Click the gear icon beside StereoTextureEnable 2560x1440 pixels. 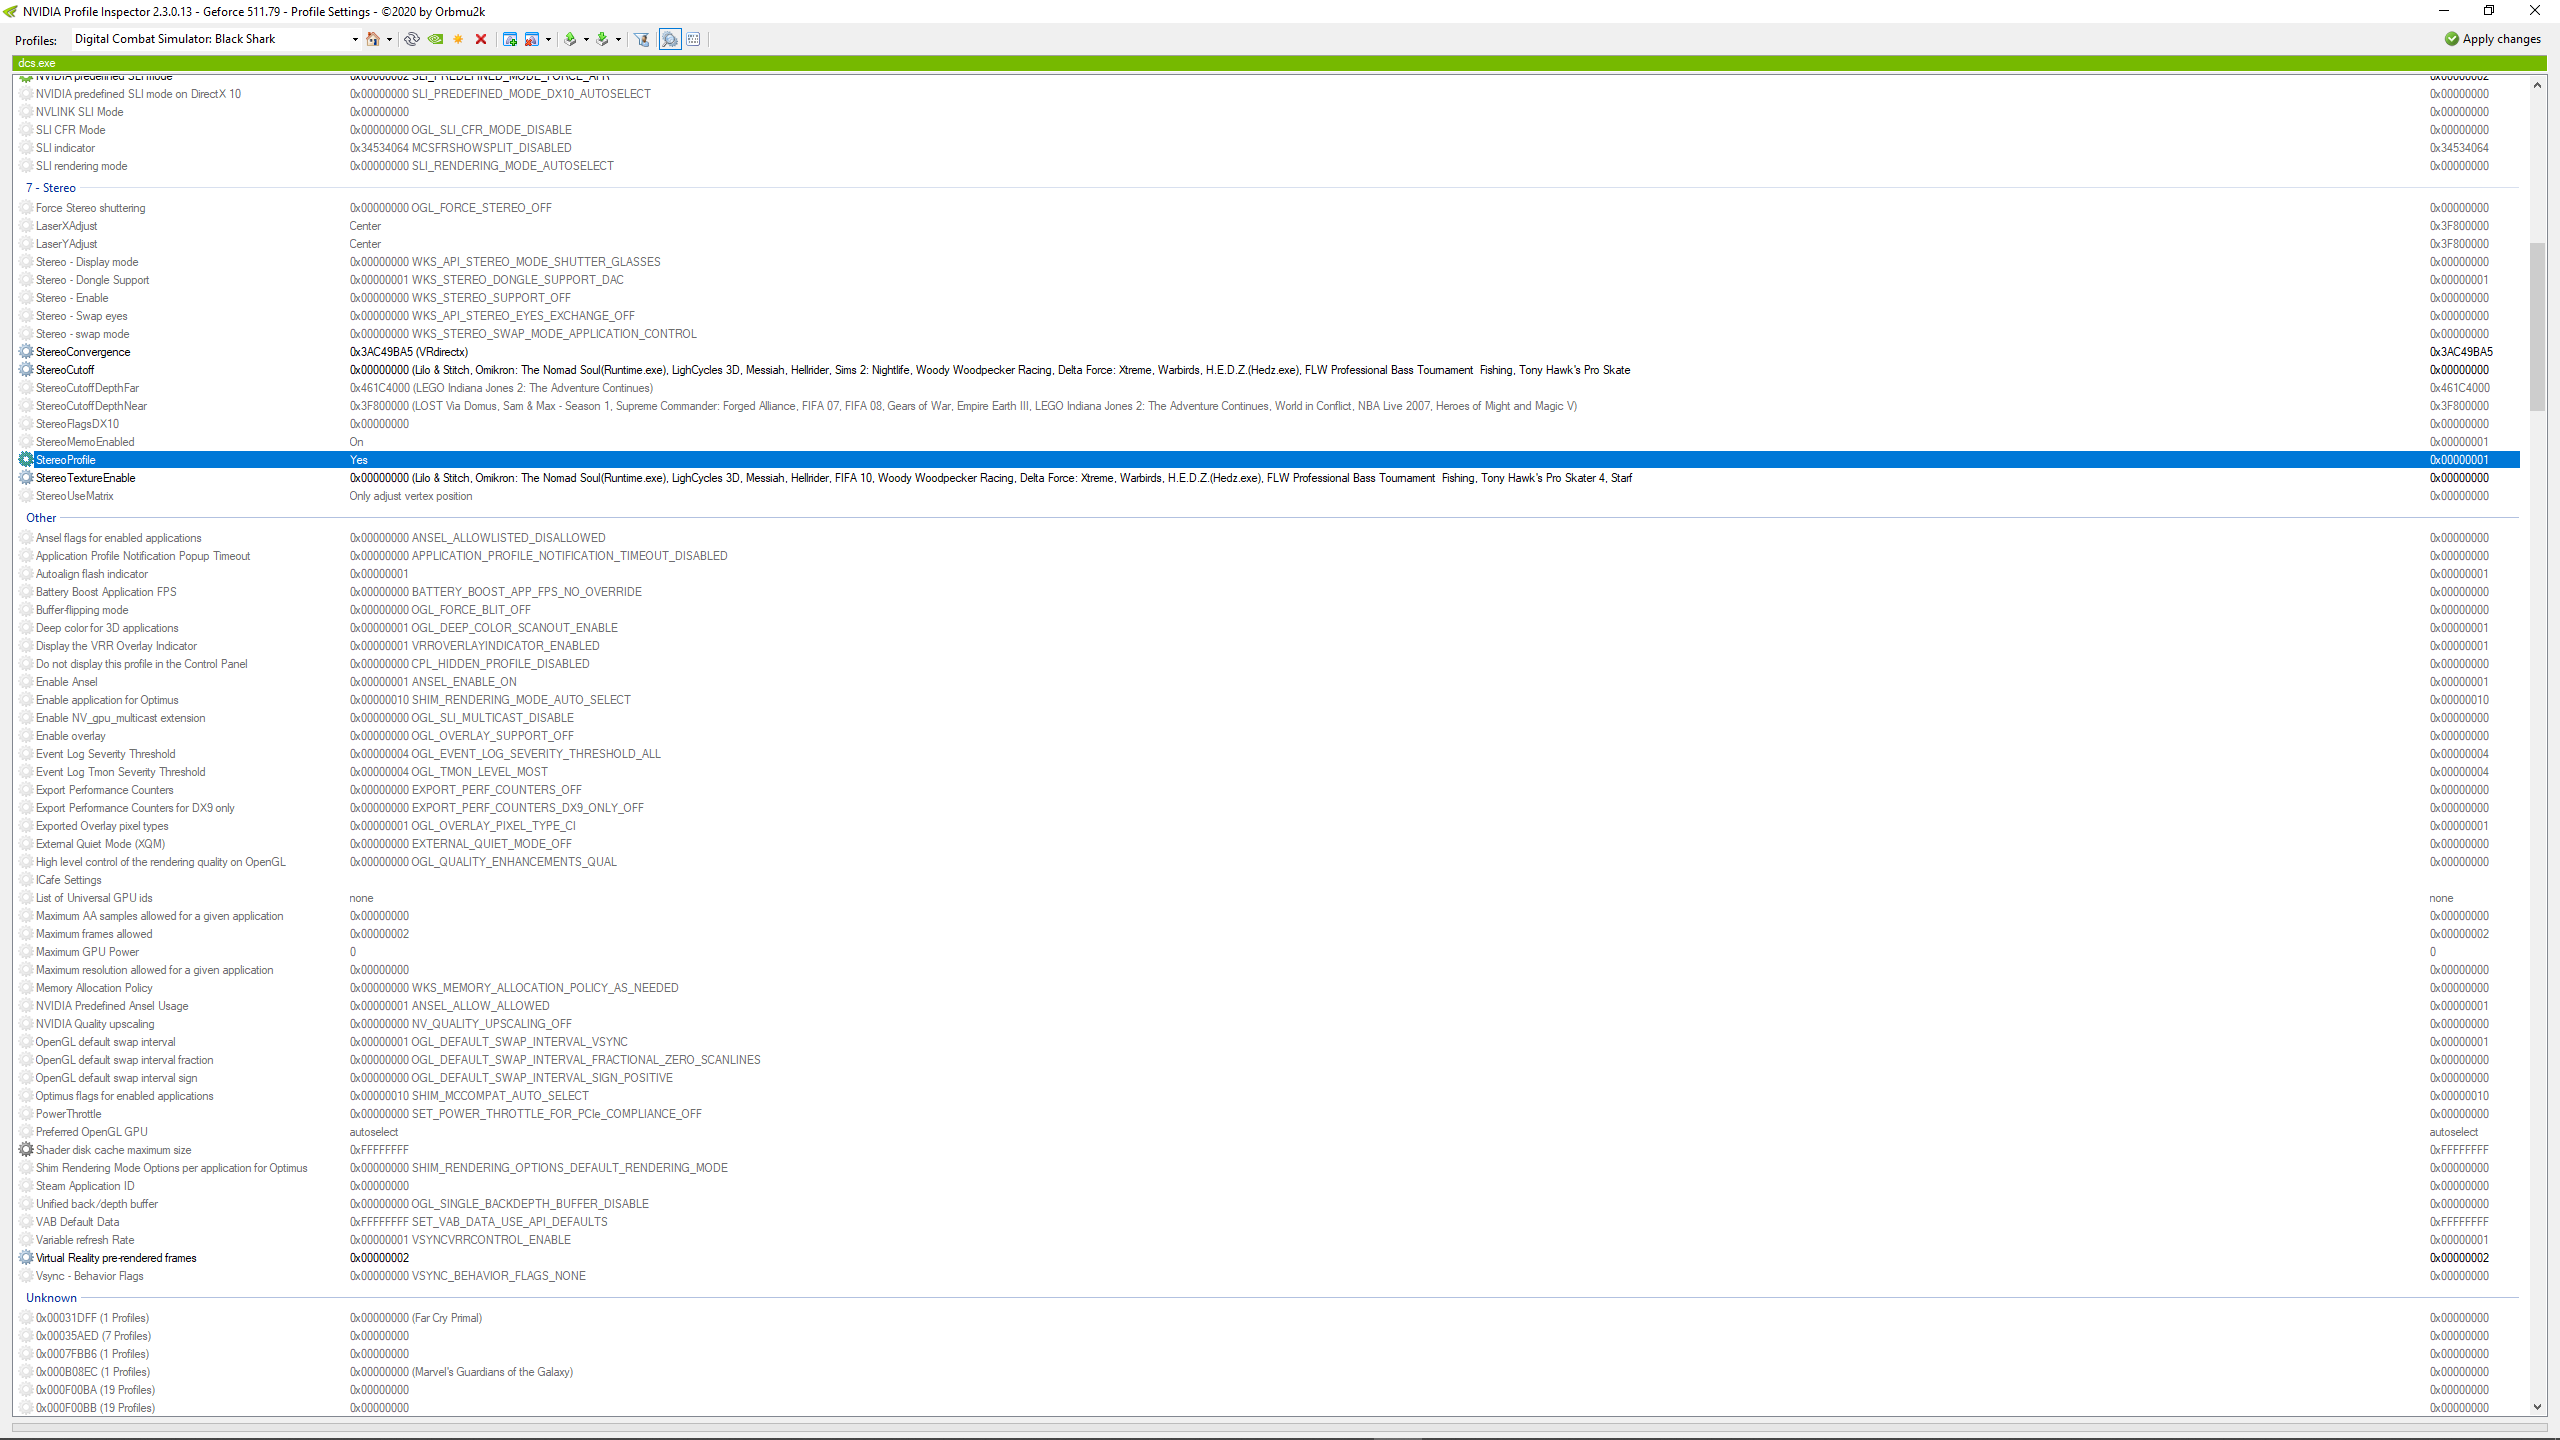pos(26,478)
